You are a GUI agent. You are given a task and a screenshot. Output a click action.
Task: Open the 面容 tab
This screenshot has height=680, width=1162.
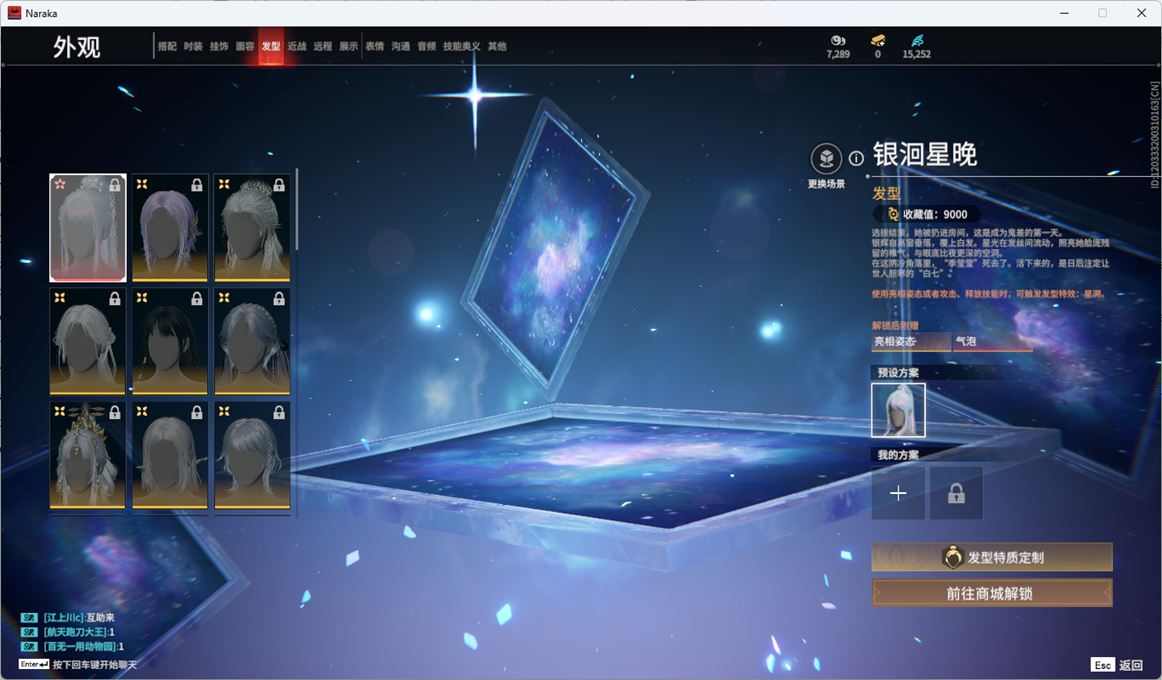click(245, 46)
